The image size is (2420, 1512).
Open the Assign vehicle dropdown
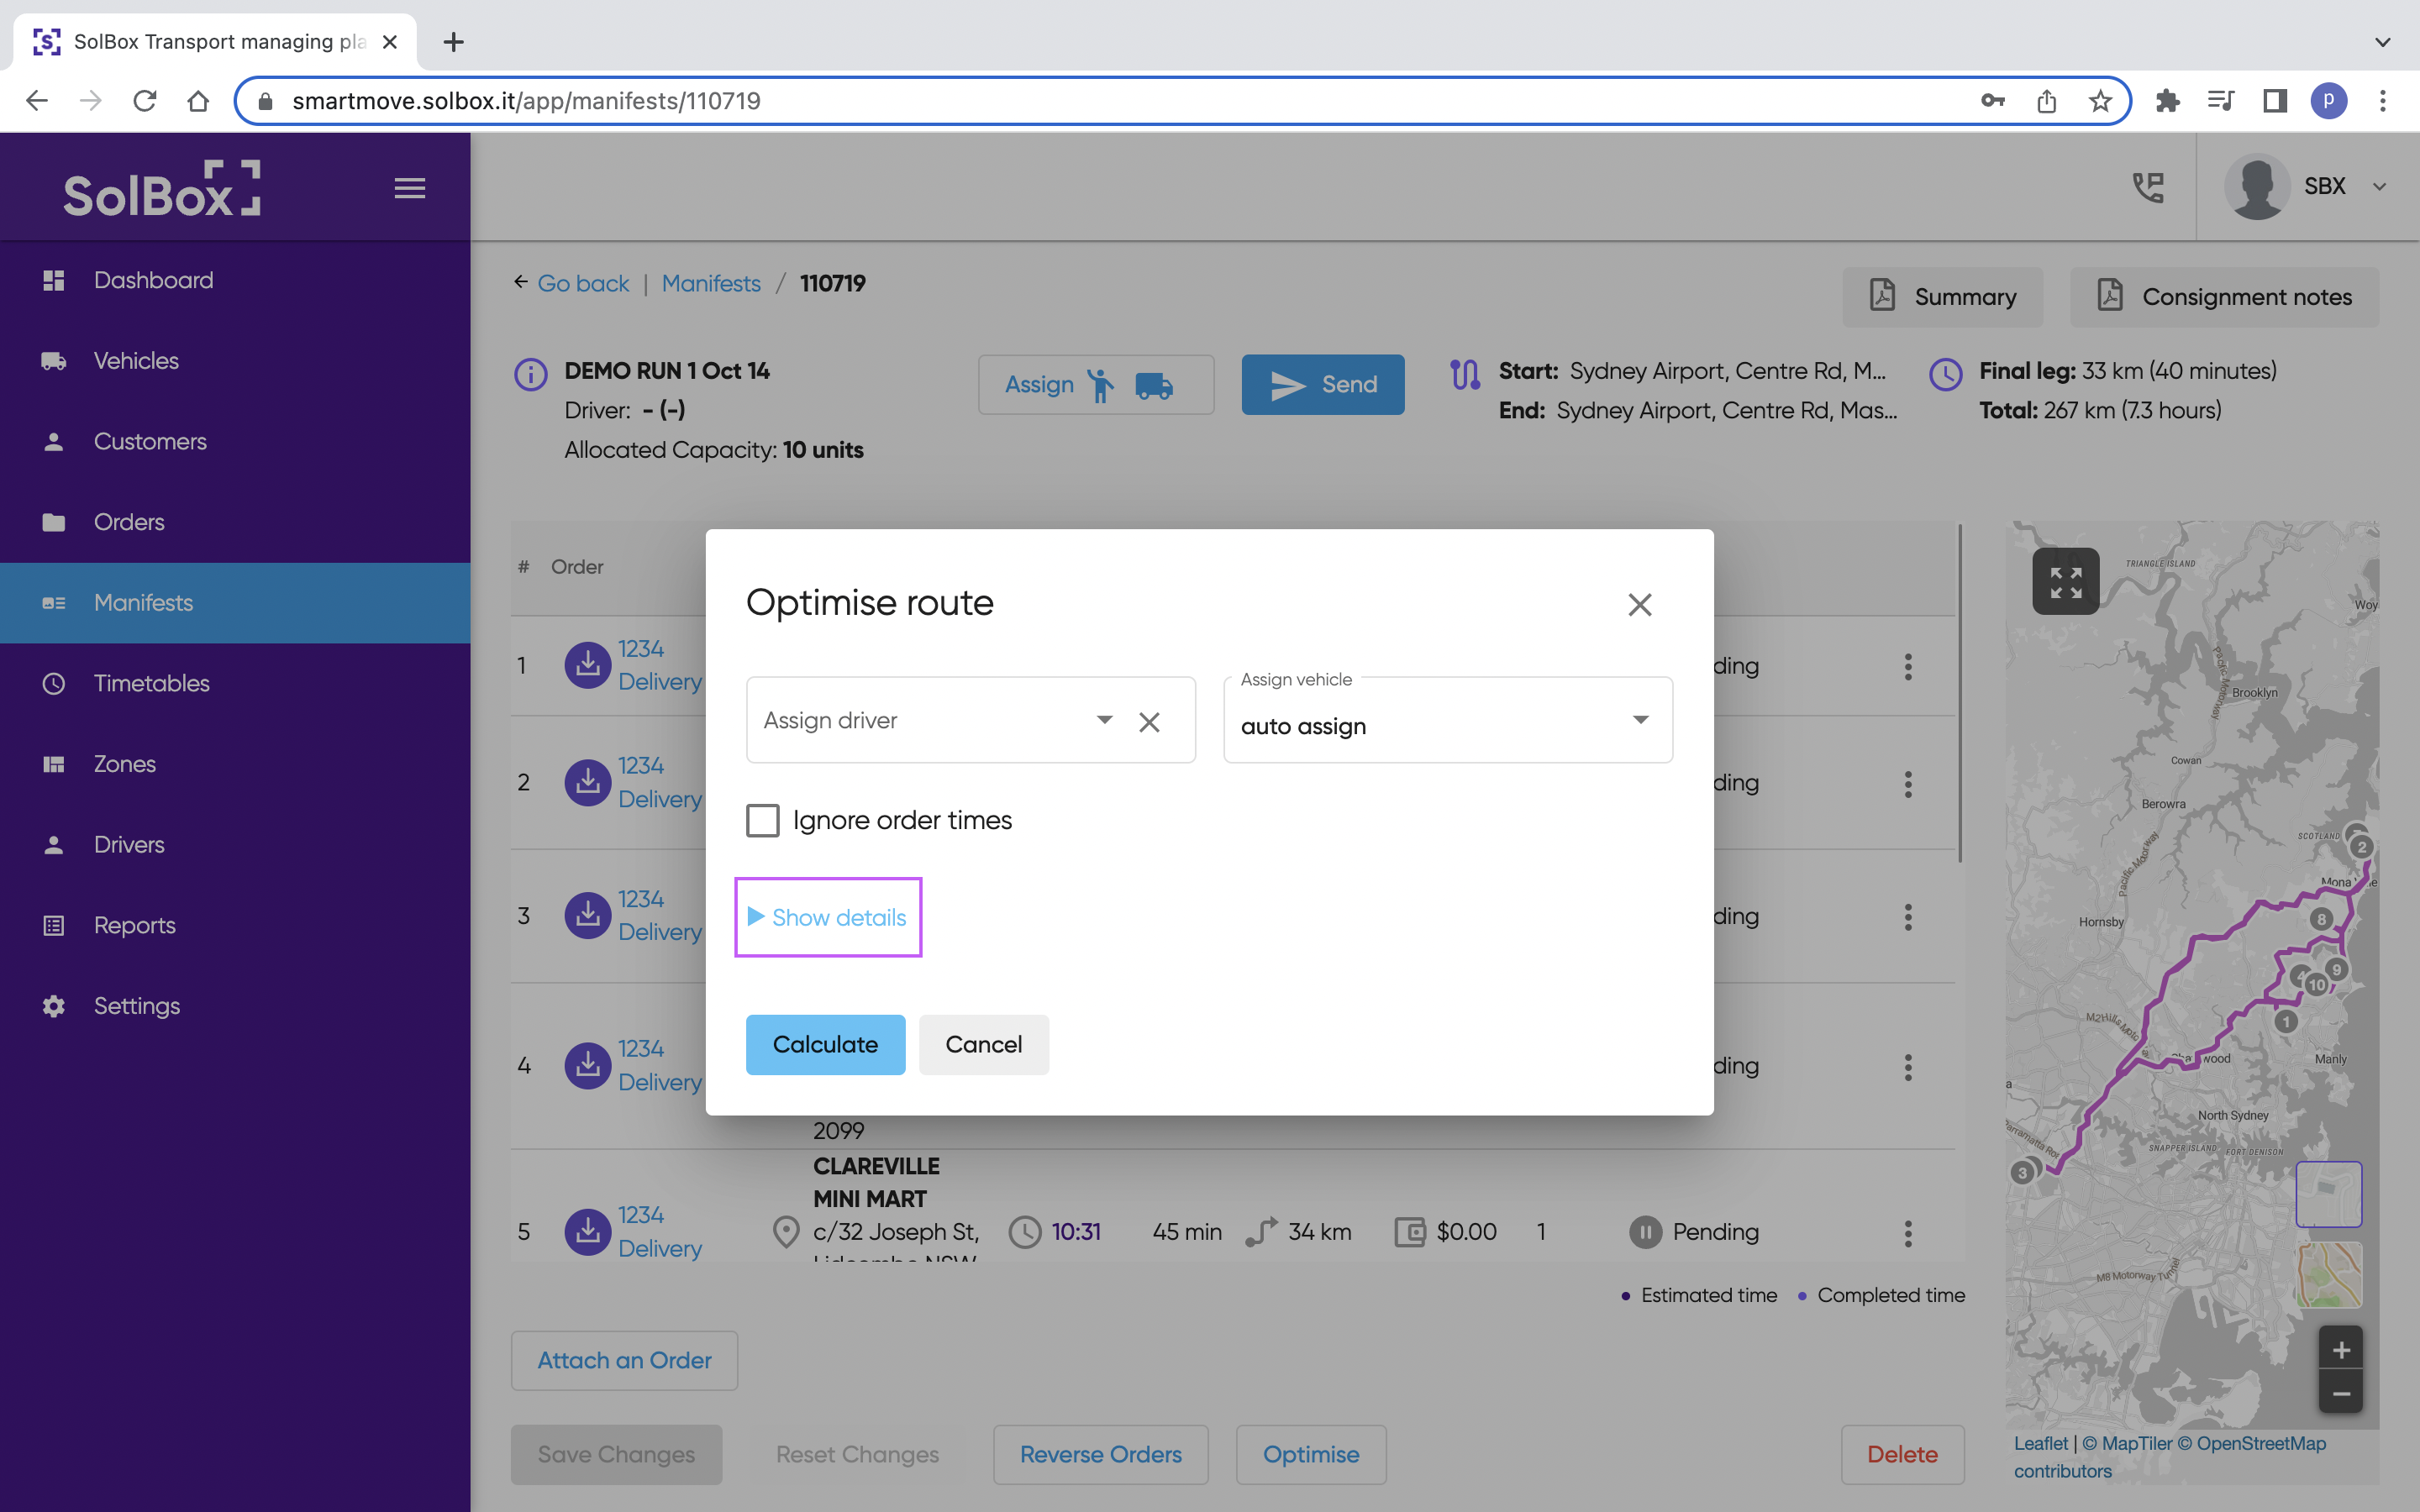tap(1447, 720)
